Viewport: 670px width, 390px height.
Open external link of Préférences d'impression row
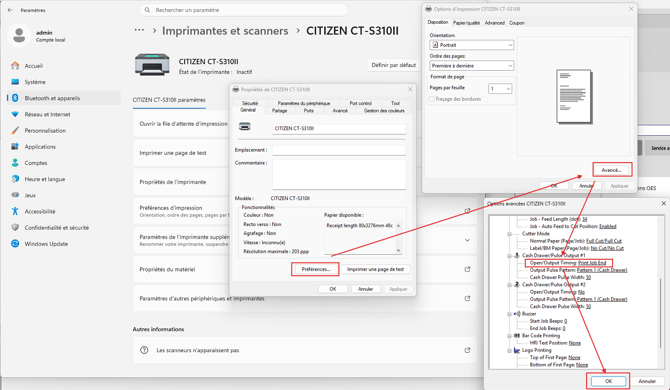467,211
